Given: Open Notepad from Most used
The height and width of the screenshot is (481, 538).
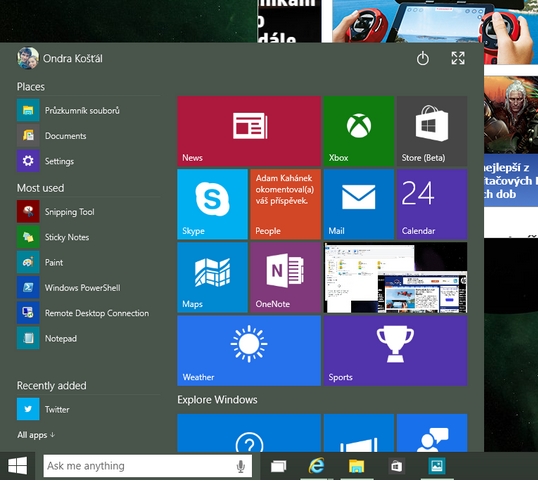Looking at the screenshot, I should point(89,338).
